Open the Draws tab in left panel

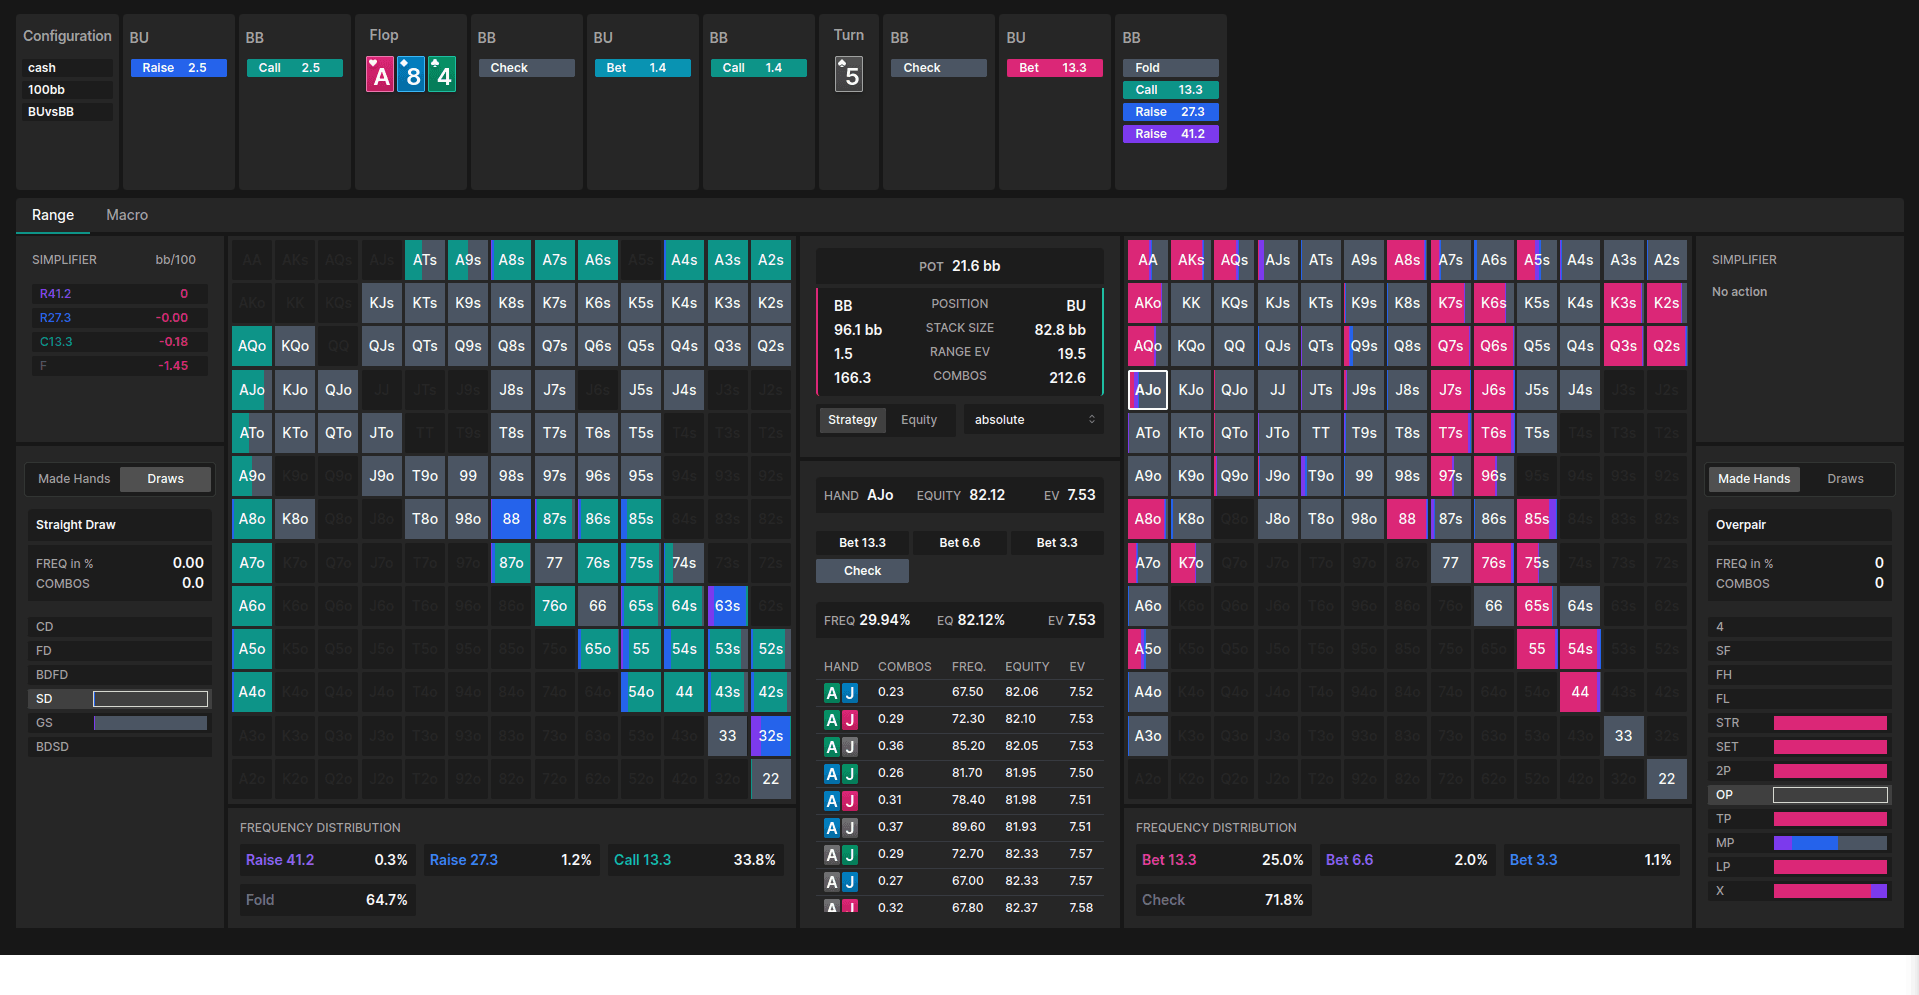165,479
